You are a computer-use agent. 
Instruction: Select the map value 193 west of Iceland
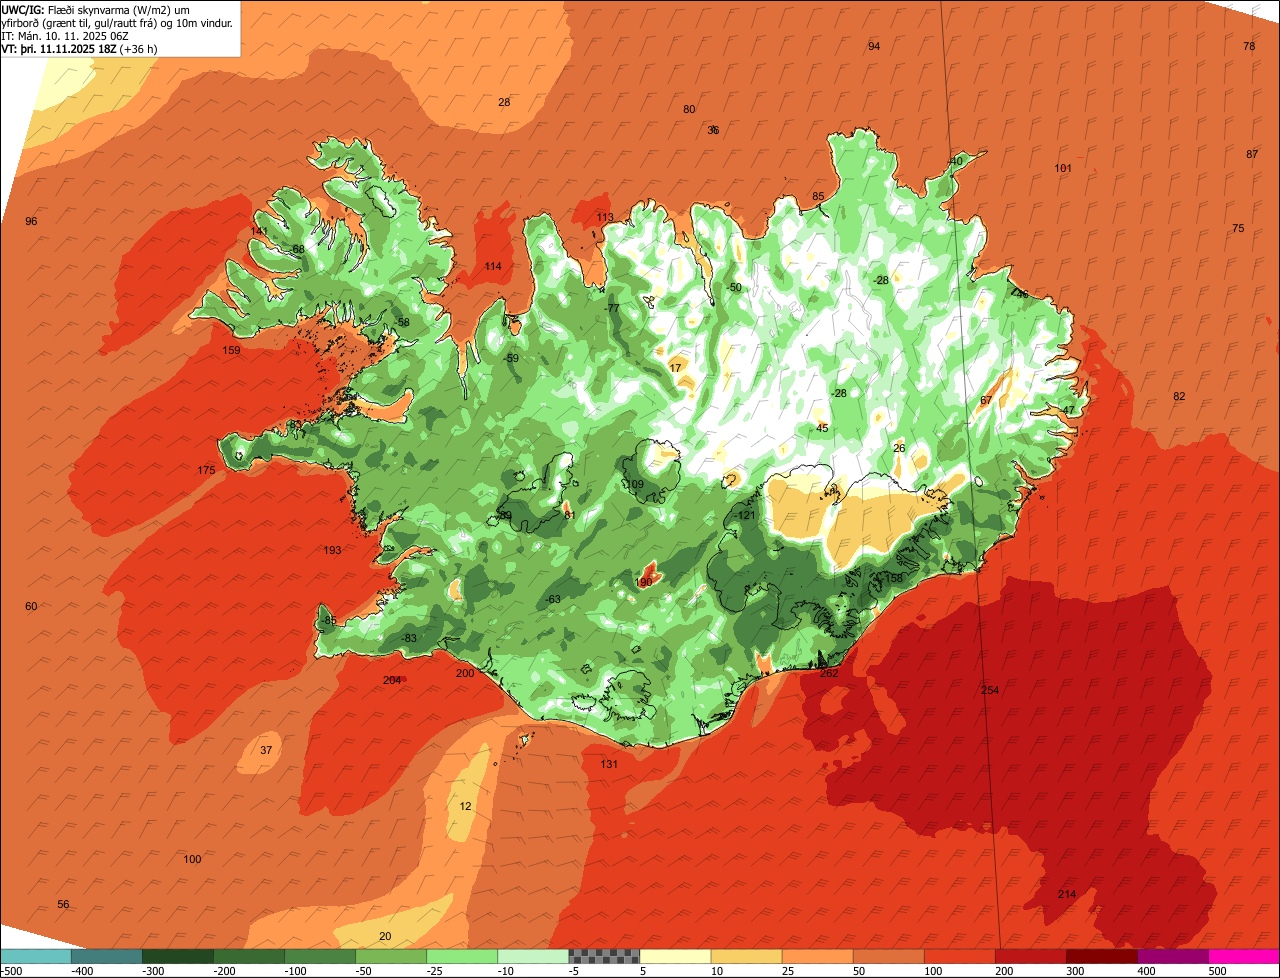pos(332,550)
